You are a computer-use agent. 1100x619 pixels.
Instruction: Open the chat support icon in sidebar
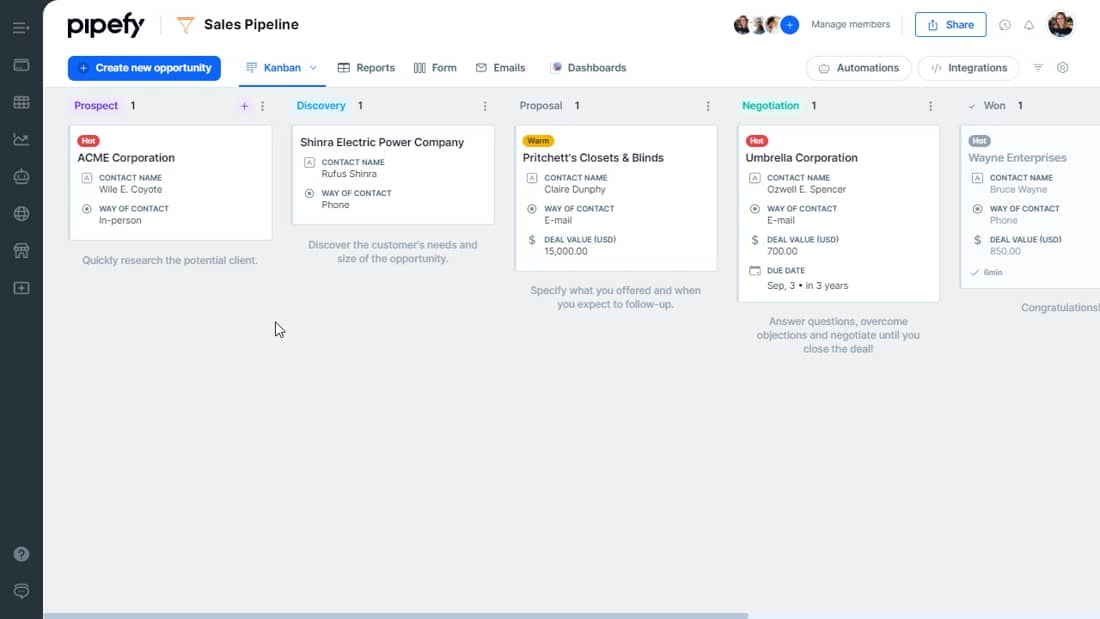click(x=21, y=591)
